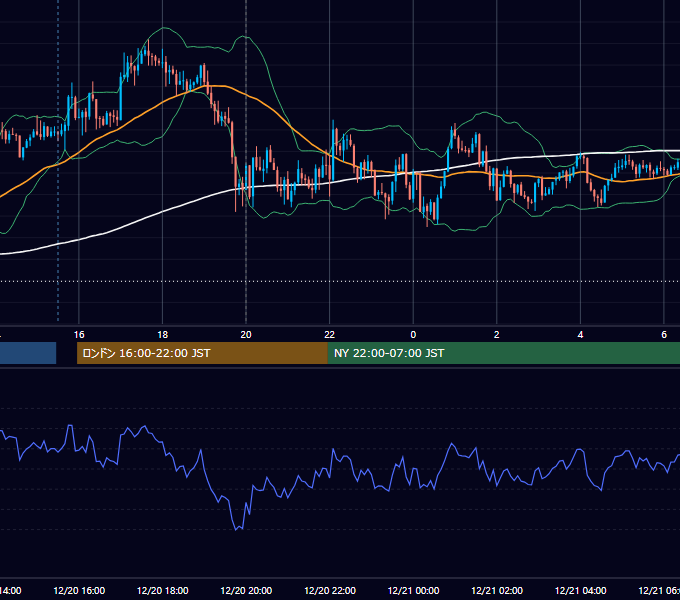Click the 12/20 16:00 date label
This screenshot has height=600, width=680.
(x=79, y=591)
